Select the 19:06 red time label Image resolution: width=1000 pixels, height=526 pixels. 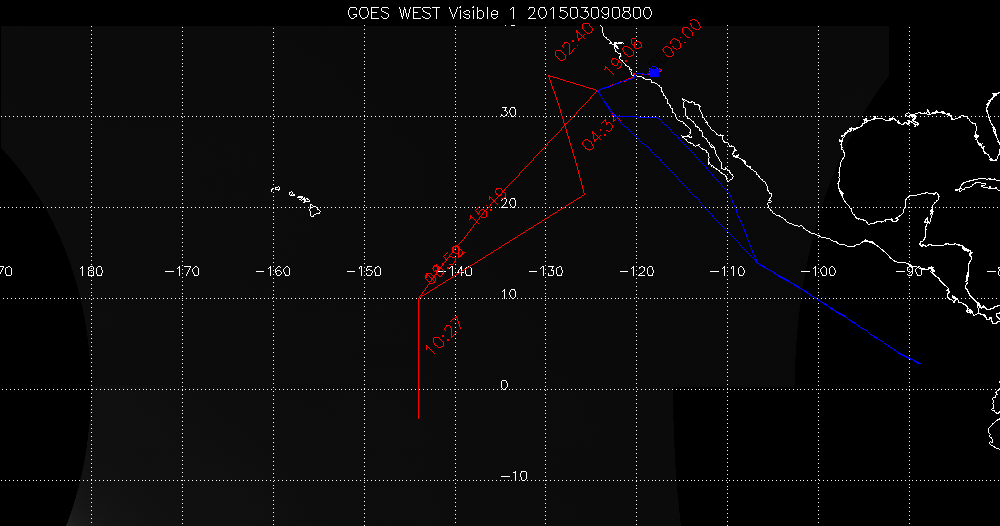(x=623, y=57)
